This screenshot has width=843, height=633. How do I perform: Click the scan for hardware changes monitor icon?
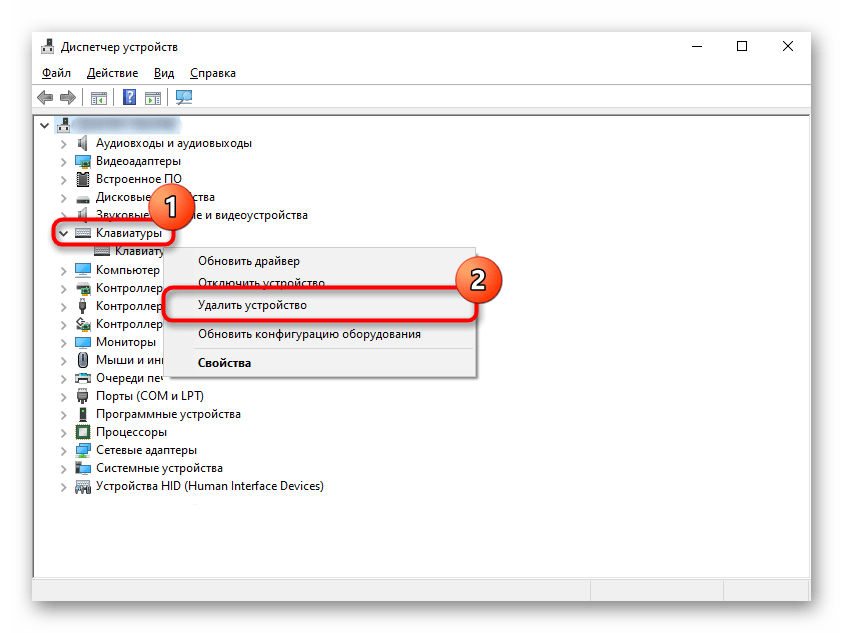[x=183, y=97]
